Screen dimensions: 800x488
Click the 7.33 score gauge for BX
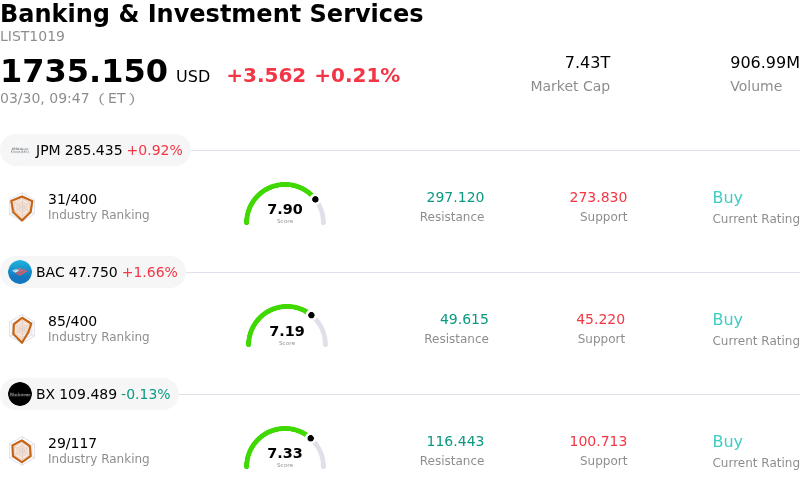coord(285,449)
